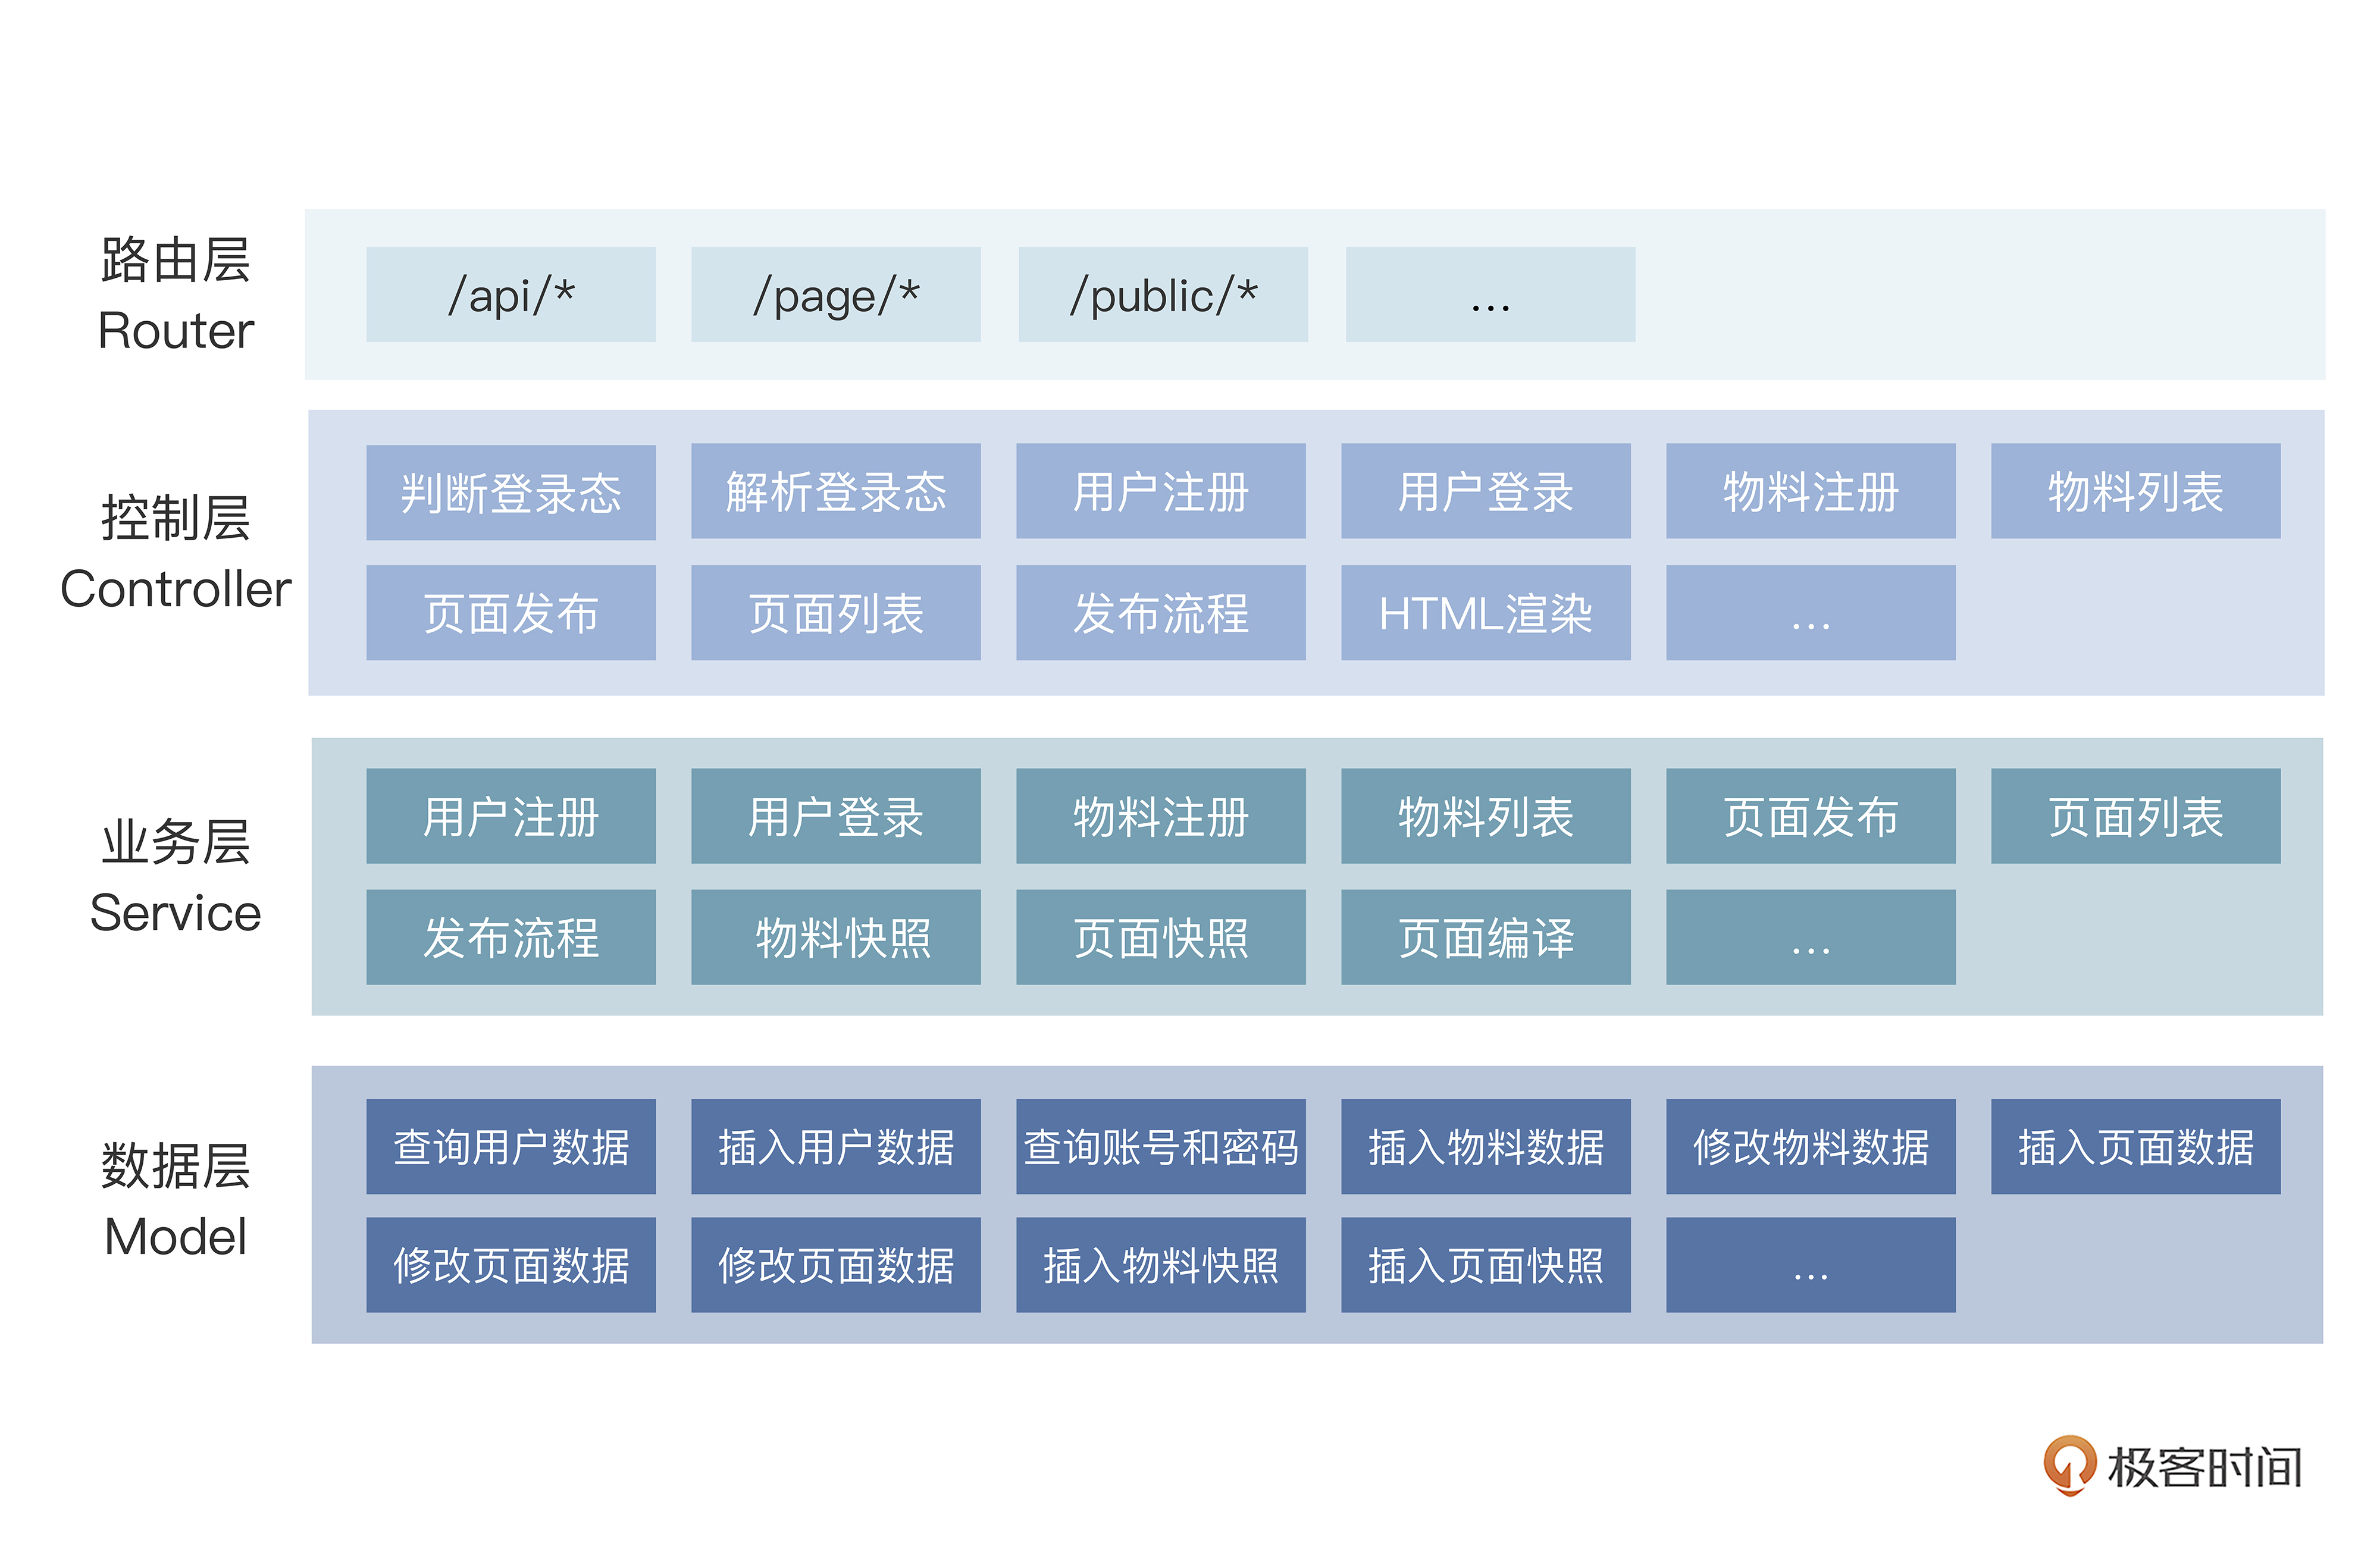Select the 页面编译 service block
Image resolution: width=2380 pixels, height=1568 pixels.
(1485, 937)
